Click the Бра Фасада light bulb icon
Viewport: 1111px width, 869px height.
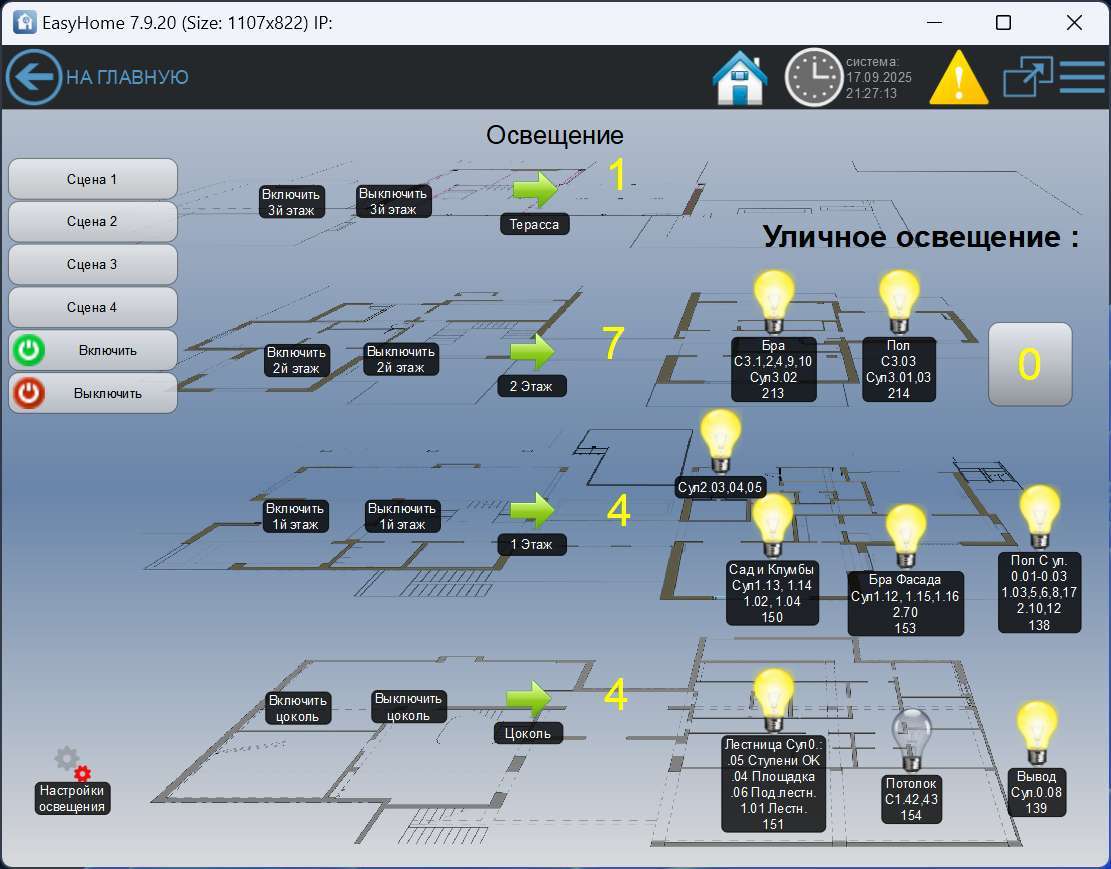click(903, 528)
